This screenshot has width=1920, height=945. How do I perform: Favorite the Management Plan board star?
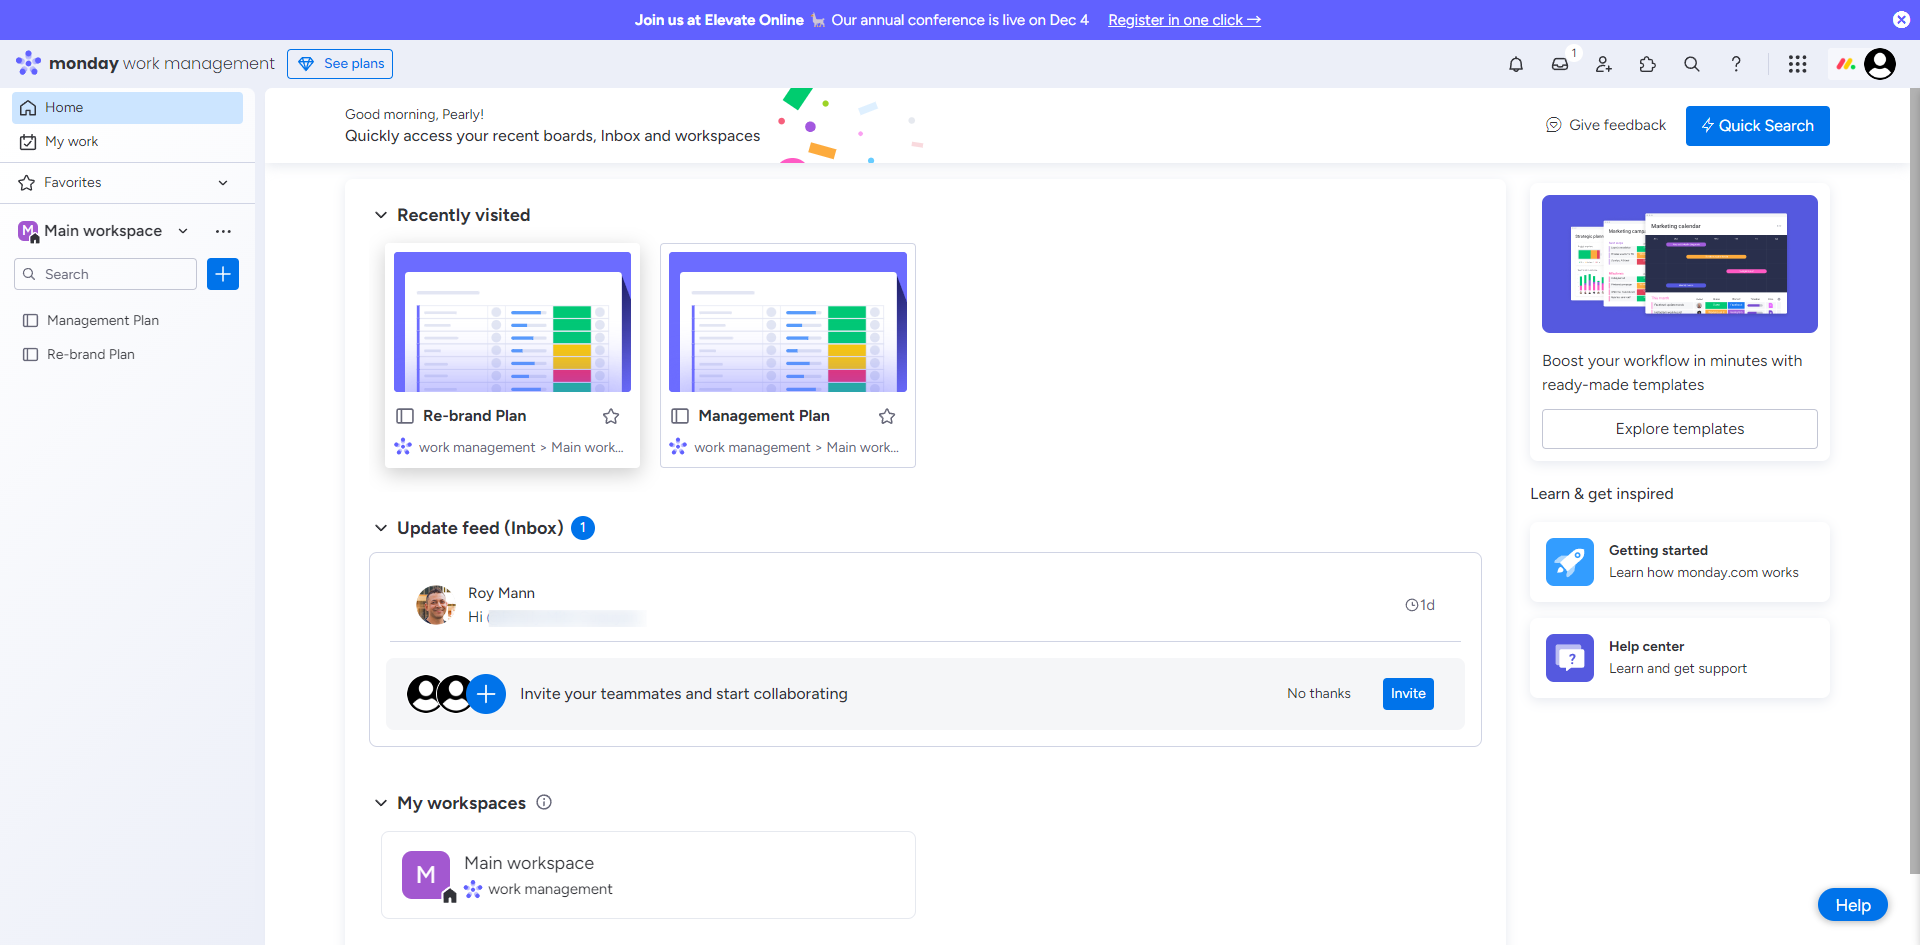coord(887,416)
